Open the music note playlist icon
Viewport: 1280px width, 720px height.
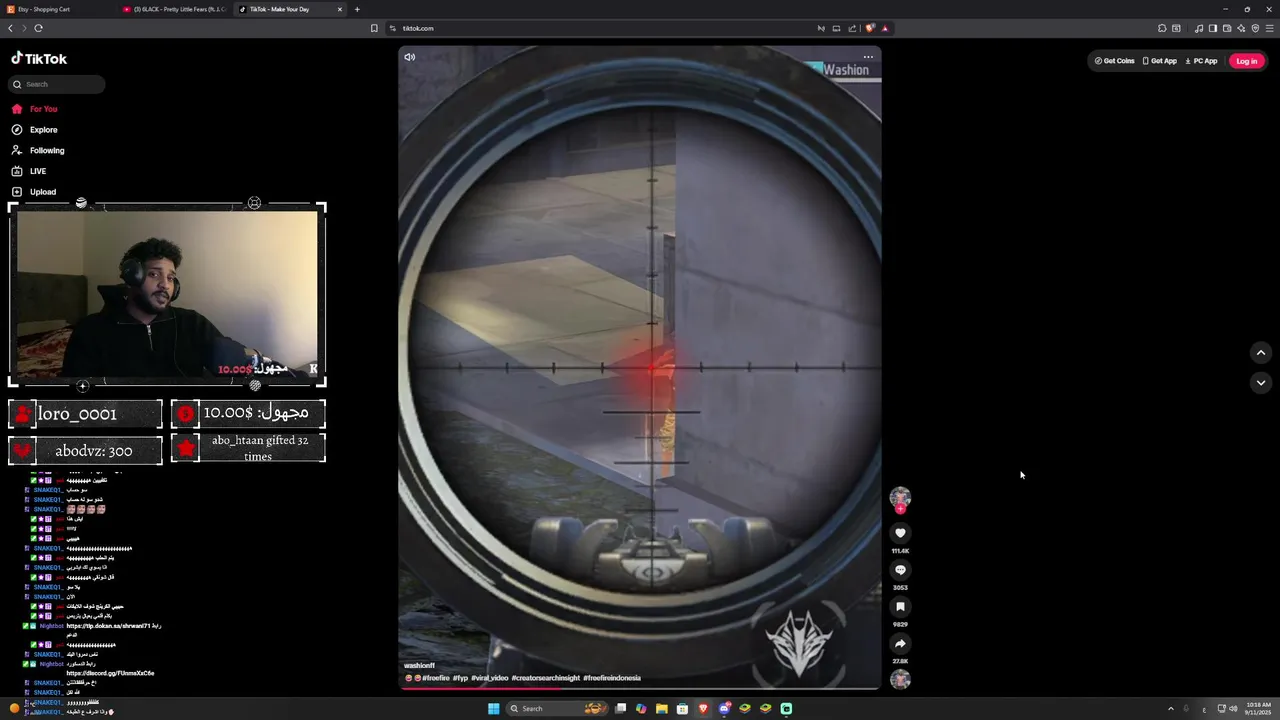1198,28
